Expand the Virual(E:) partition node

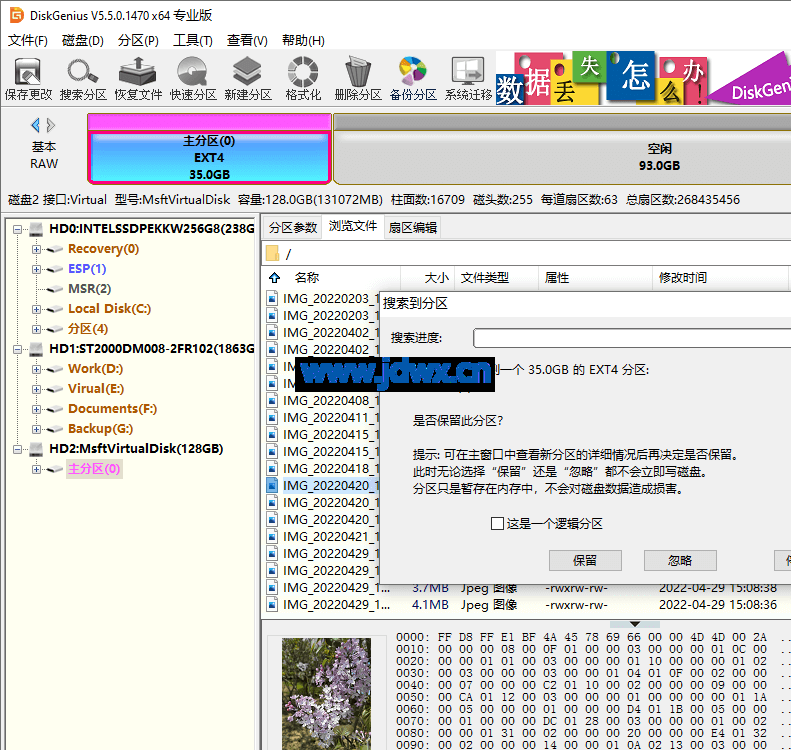(36, 389)
